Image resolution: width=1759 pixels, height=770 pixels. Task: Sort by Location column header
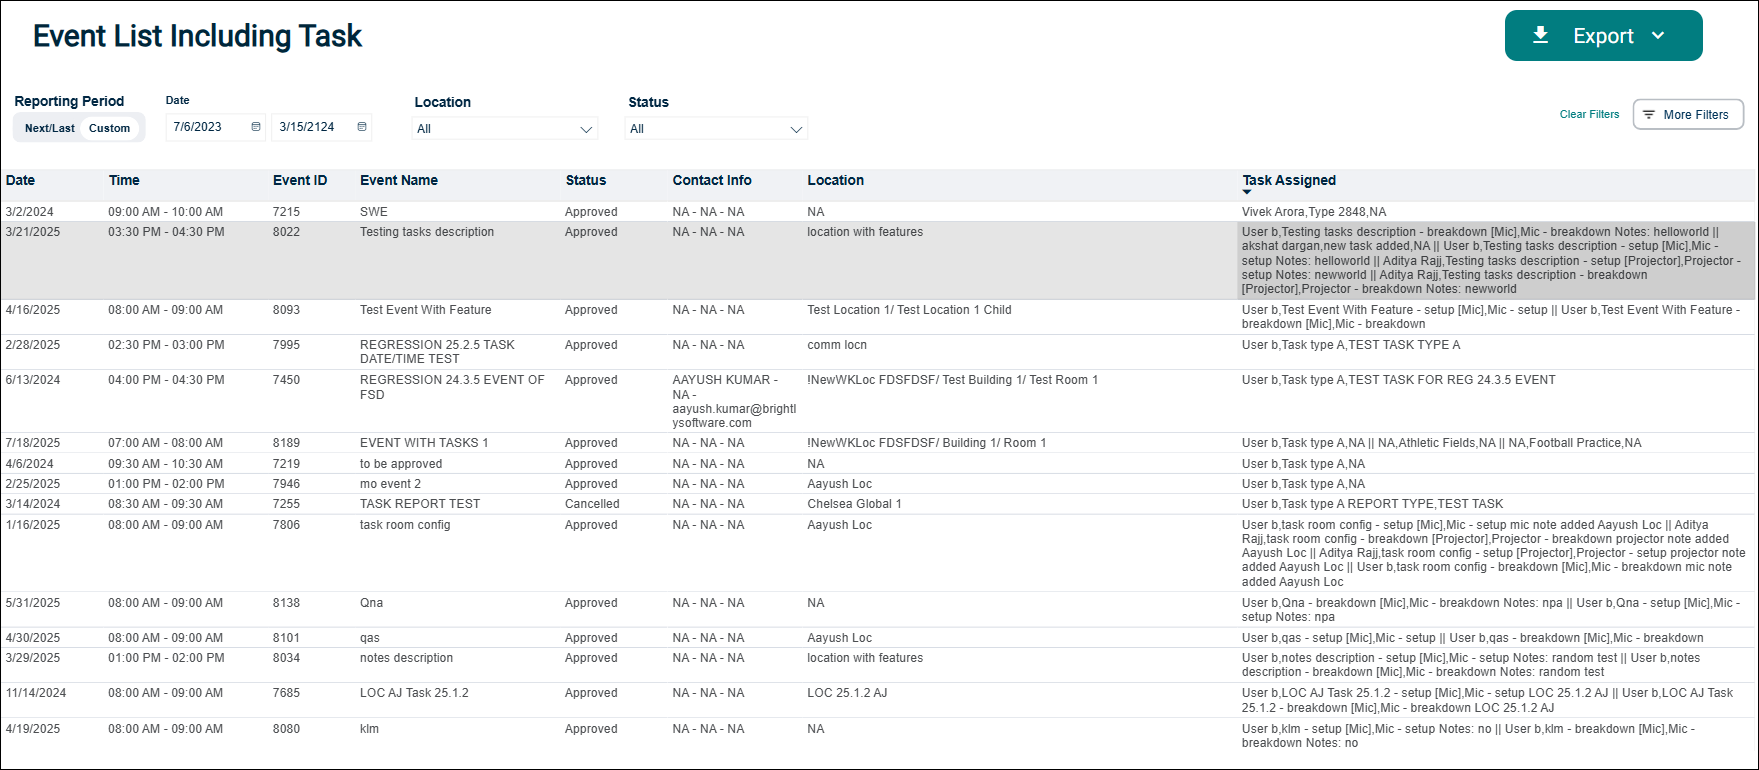click(x=836, y=180)
